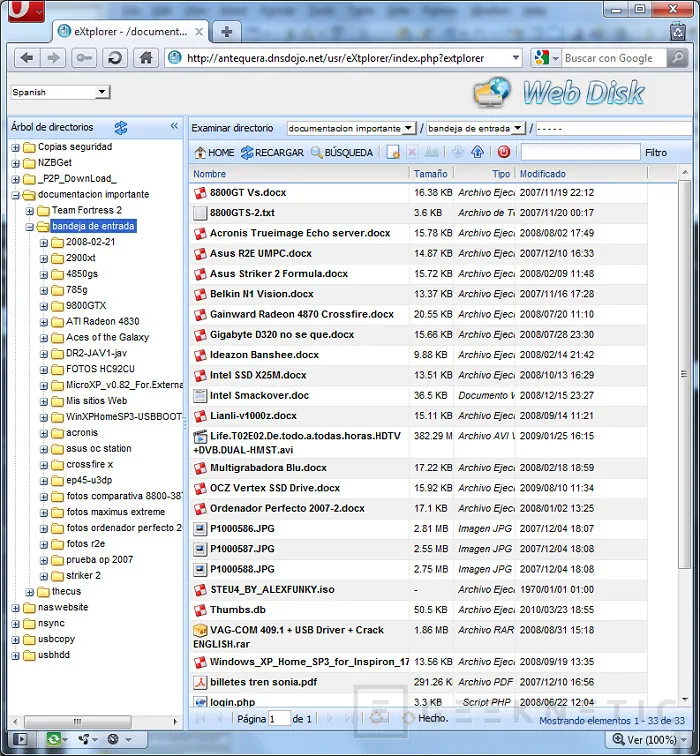Click the 'Buscar con Google' search field

(615, 58)
